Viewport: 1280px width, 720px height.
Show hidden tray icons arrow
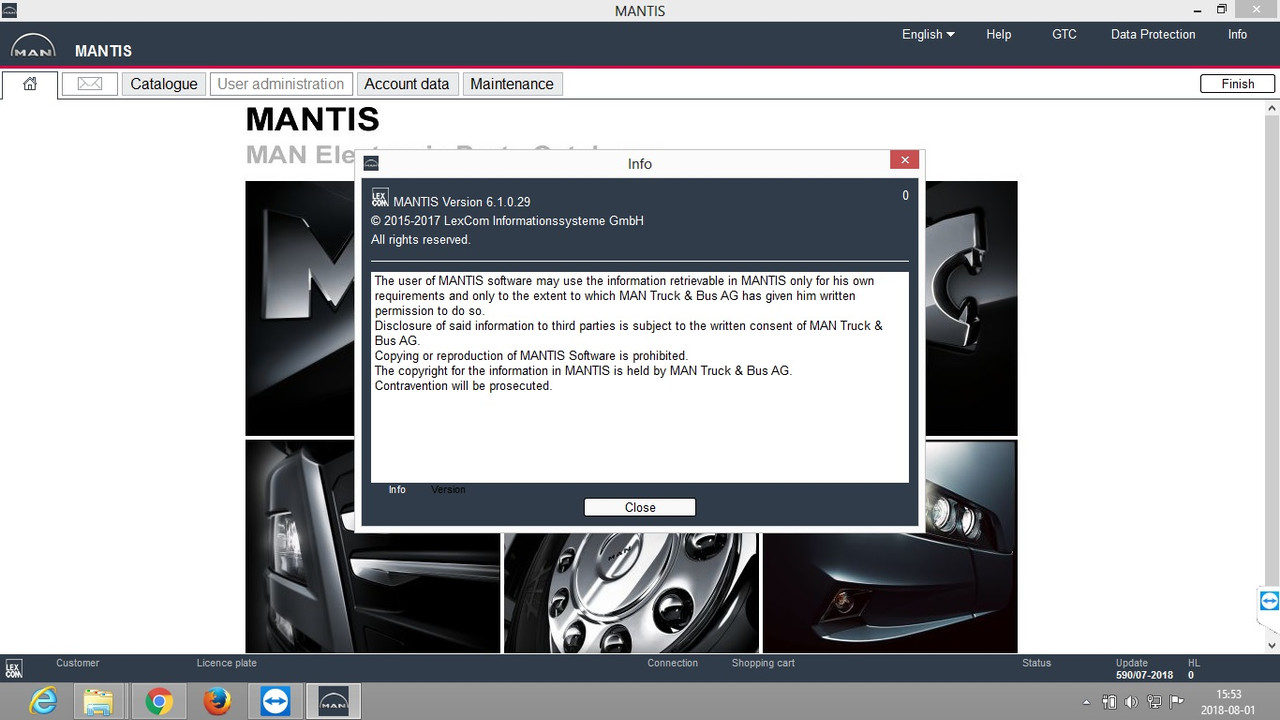pyautogui.click(x=1087, y=702)
